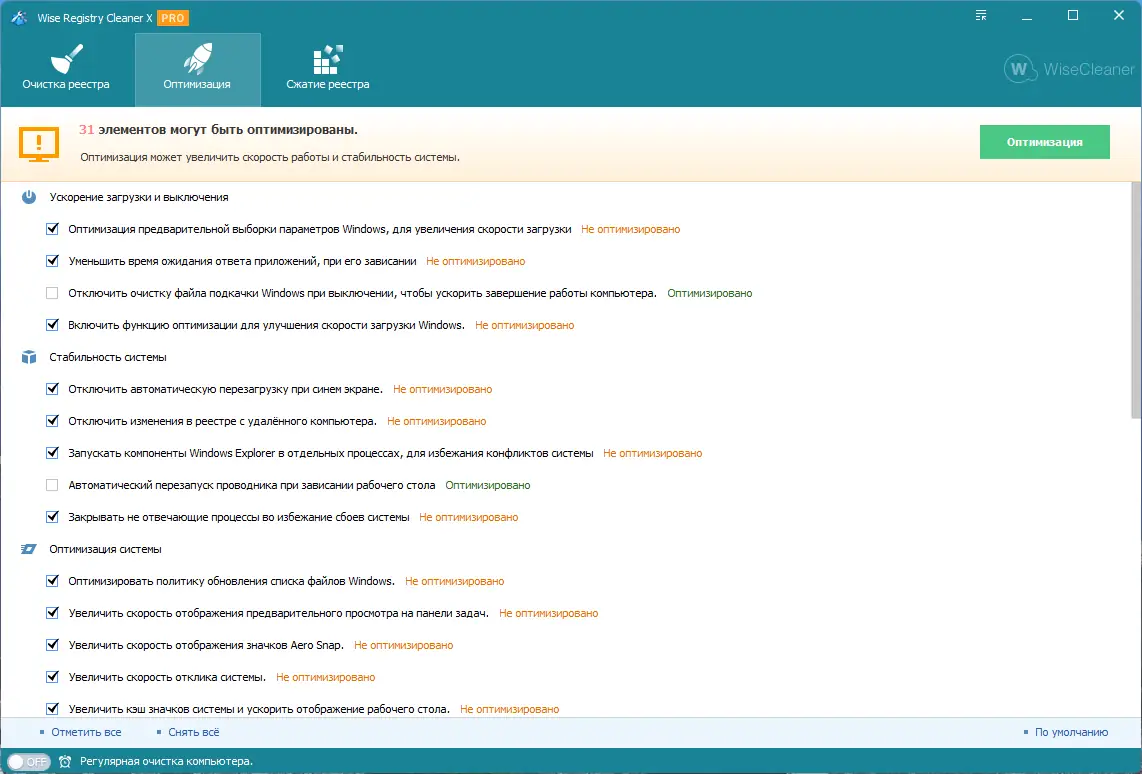This screenshot has height=774, width=1142.
Task: Uncheck Увеличить скорость отклика системы
Action: point(52,678)
